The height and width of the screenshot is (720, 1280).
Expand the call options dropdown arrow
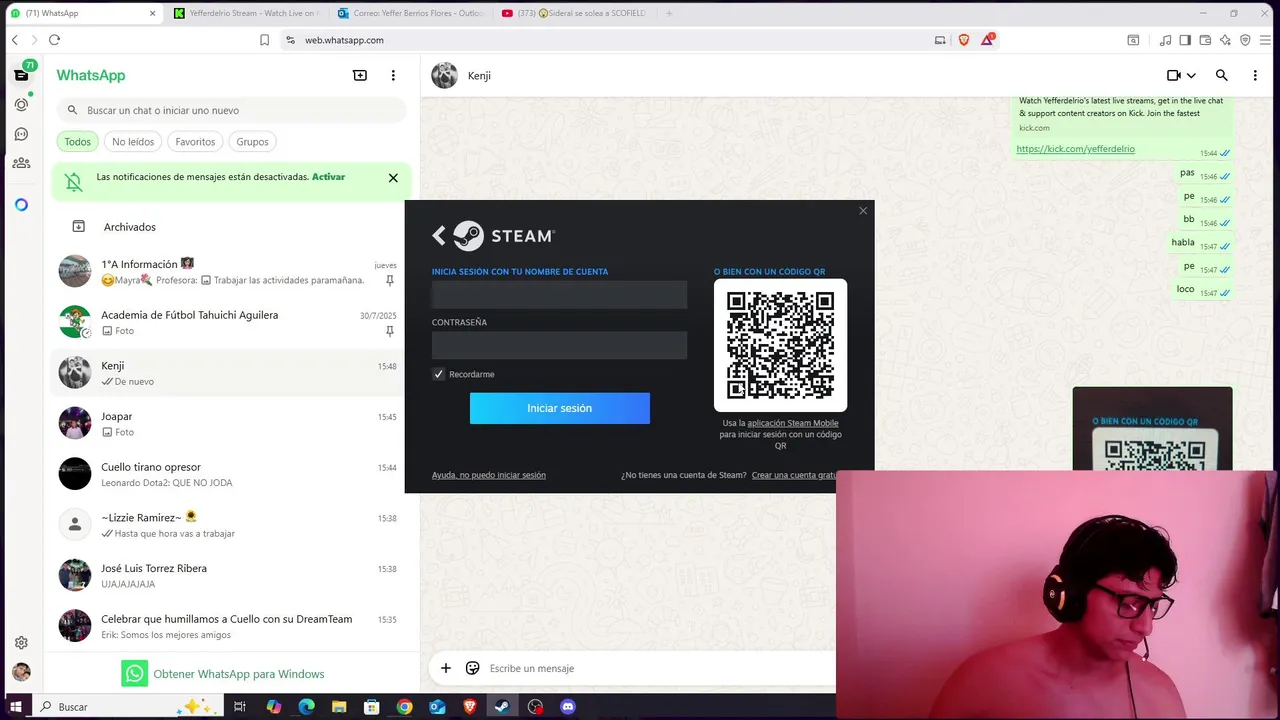(1191, 76)
